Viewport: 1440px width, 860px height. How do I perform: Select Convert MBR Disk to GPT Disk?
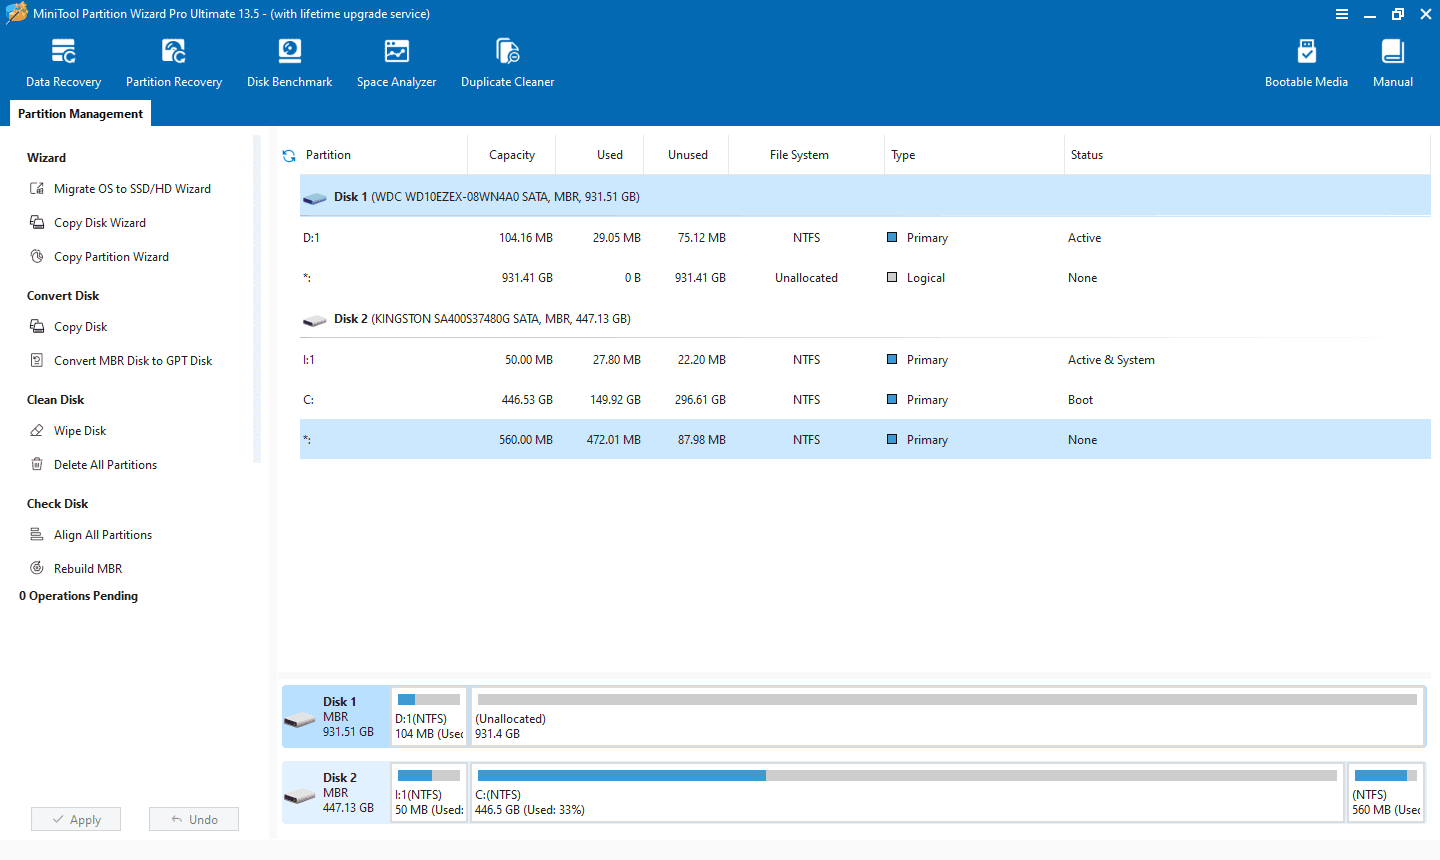point(133,360)
